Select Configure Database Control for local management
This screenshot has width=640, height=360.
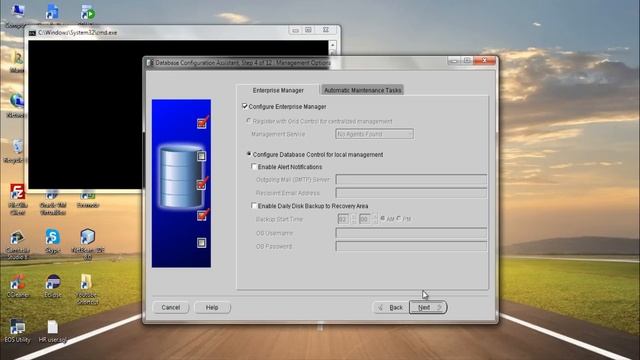[249, 154]
